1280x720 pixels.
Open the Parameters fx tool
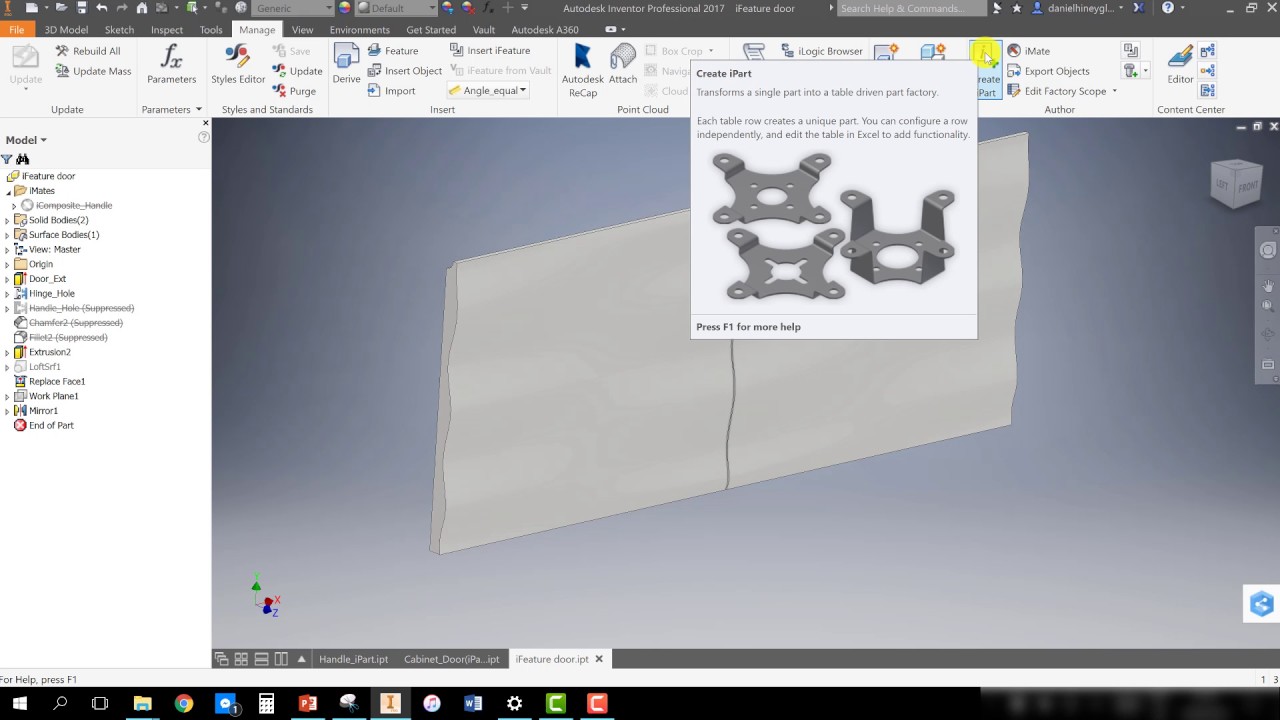[171, 64]
